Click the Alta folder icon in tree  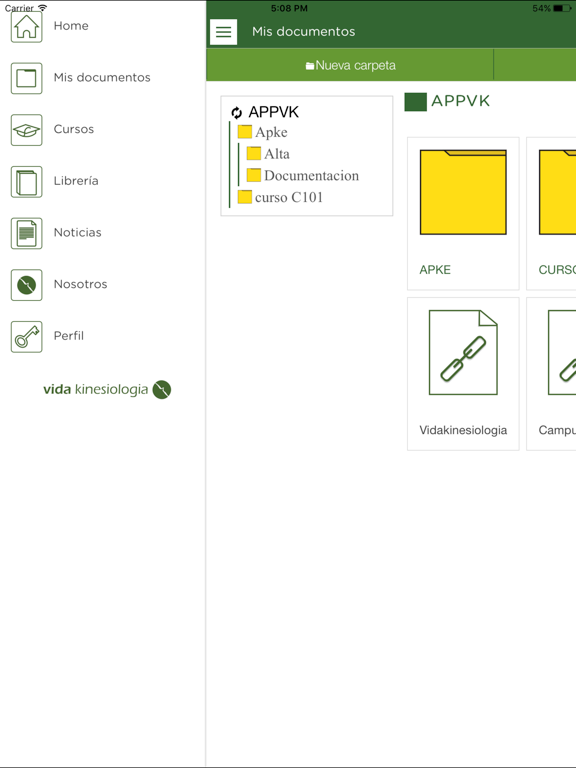(254, 153)
